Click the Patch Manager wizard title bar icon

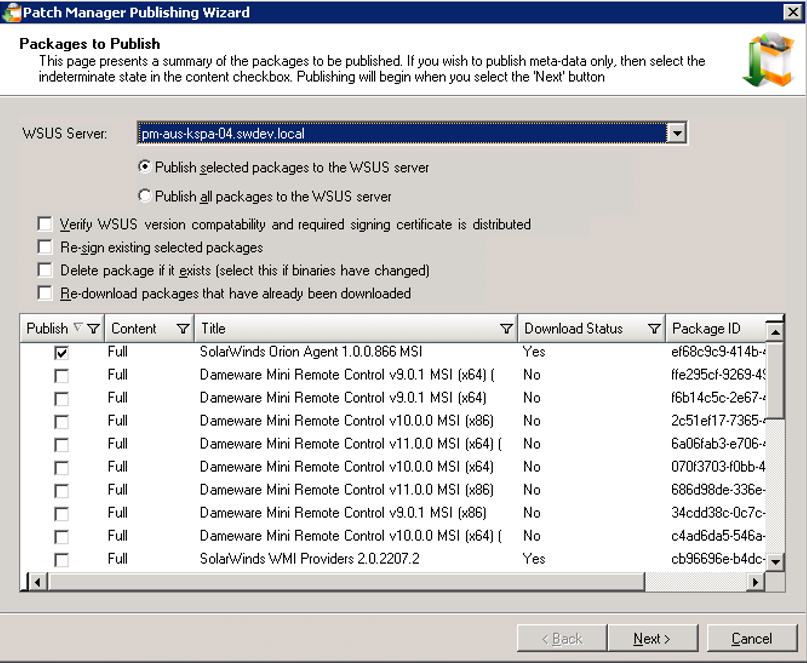pos(11,12)
